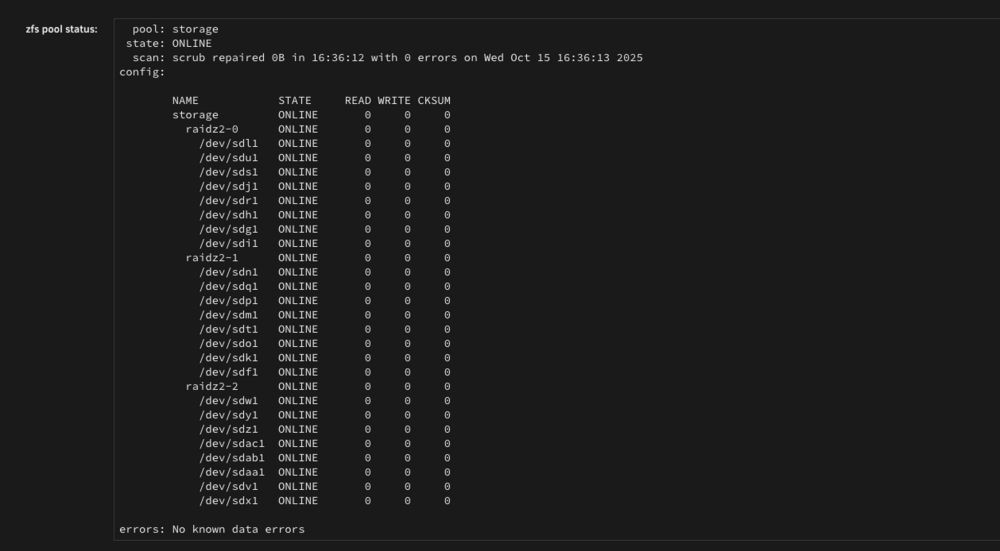Click device /dev/sdk1

point(228,358)
